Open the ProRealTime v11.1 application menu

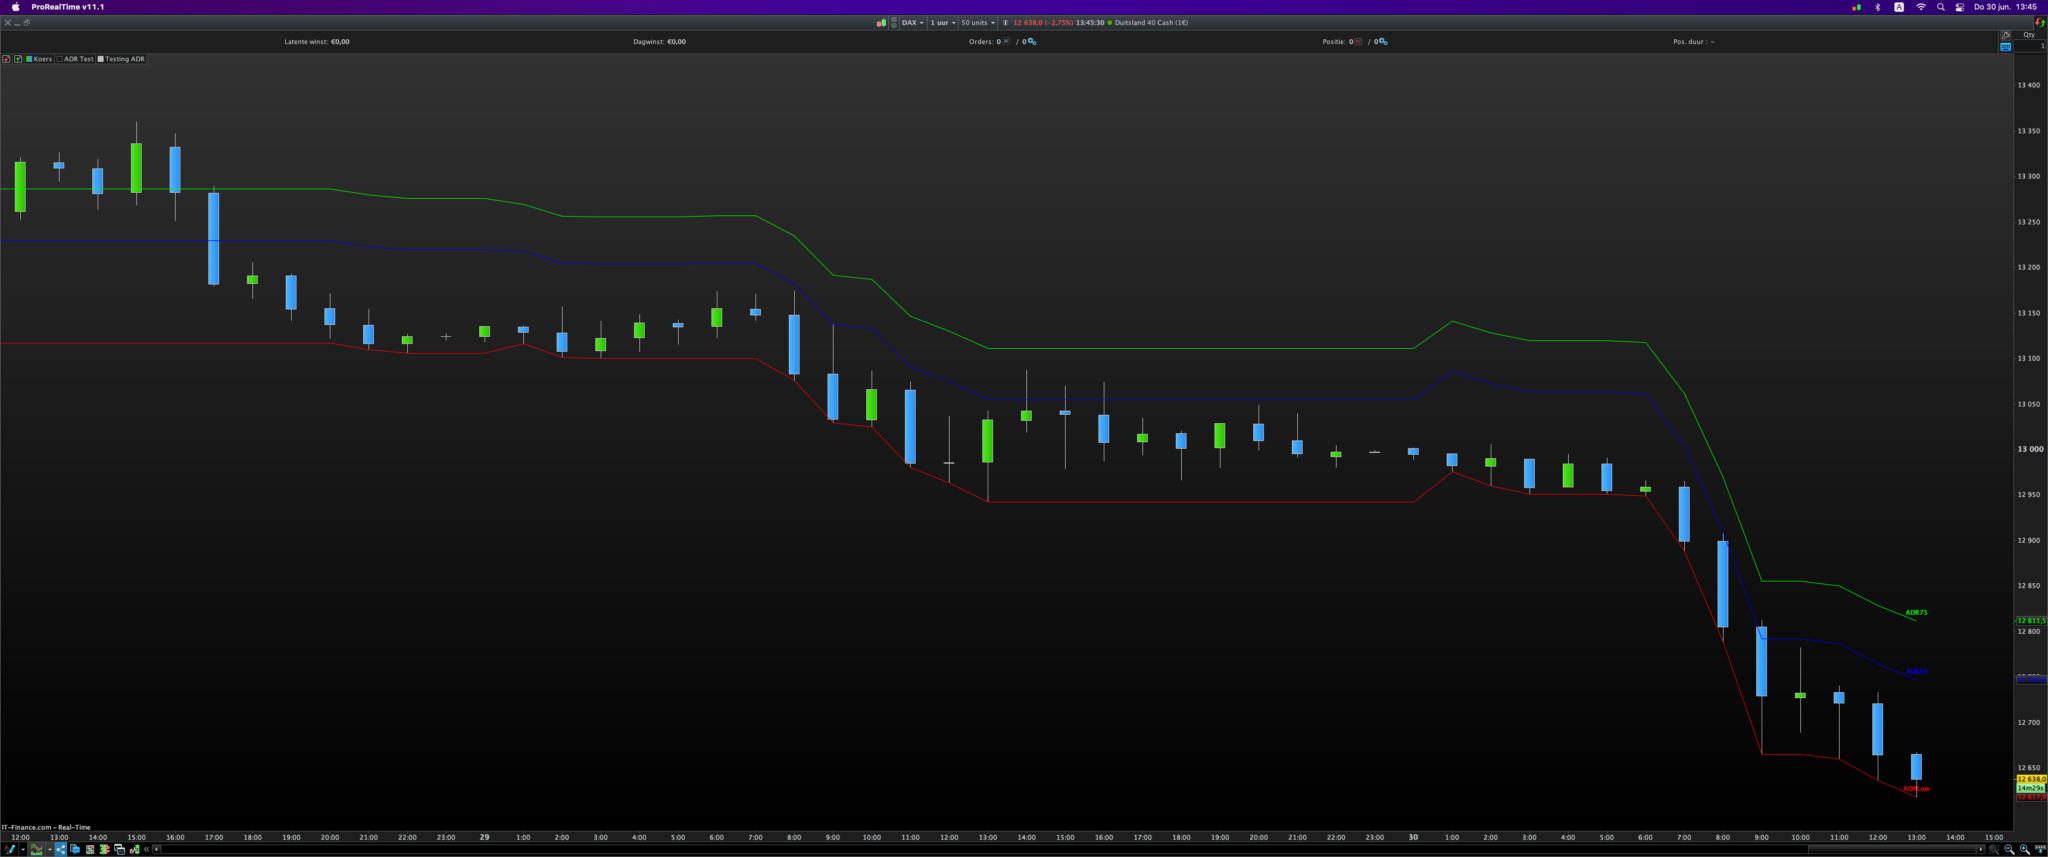pyautogui.click(x=68, y=7)
